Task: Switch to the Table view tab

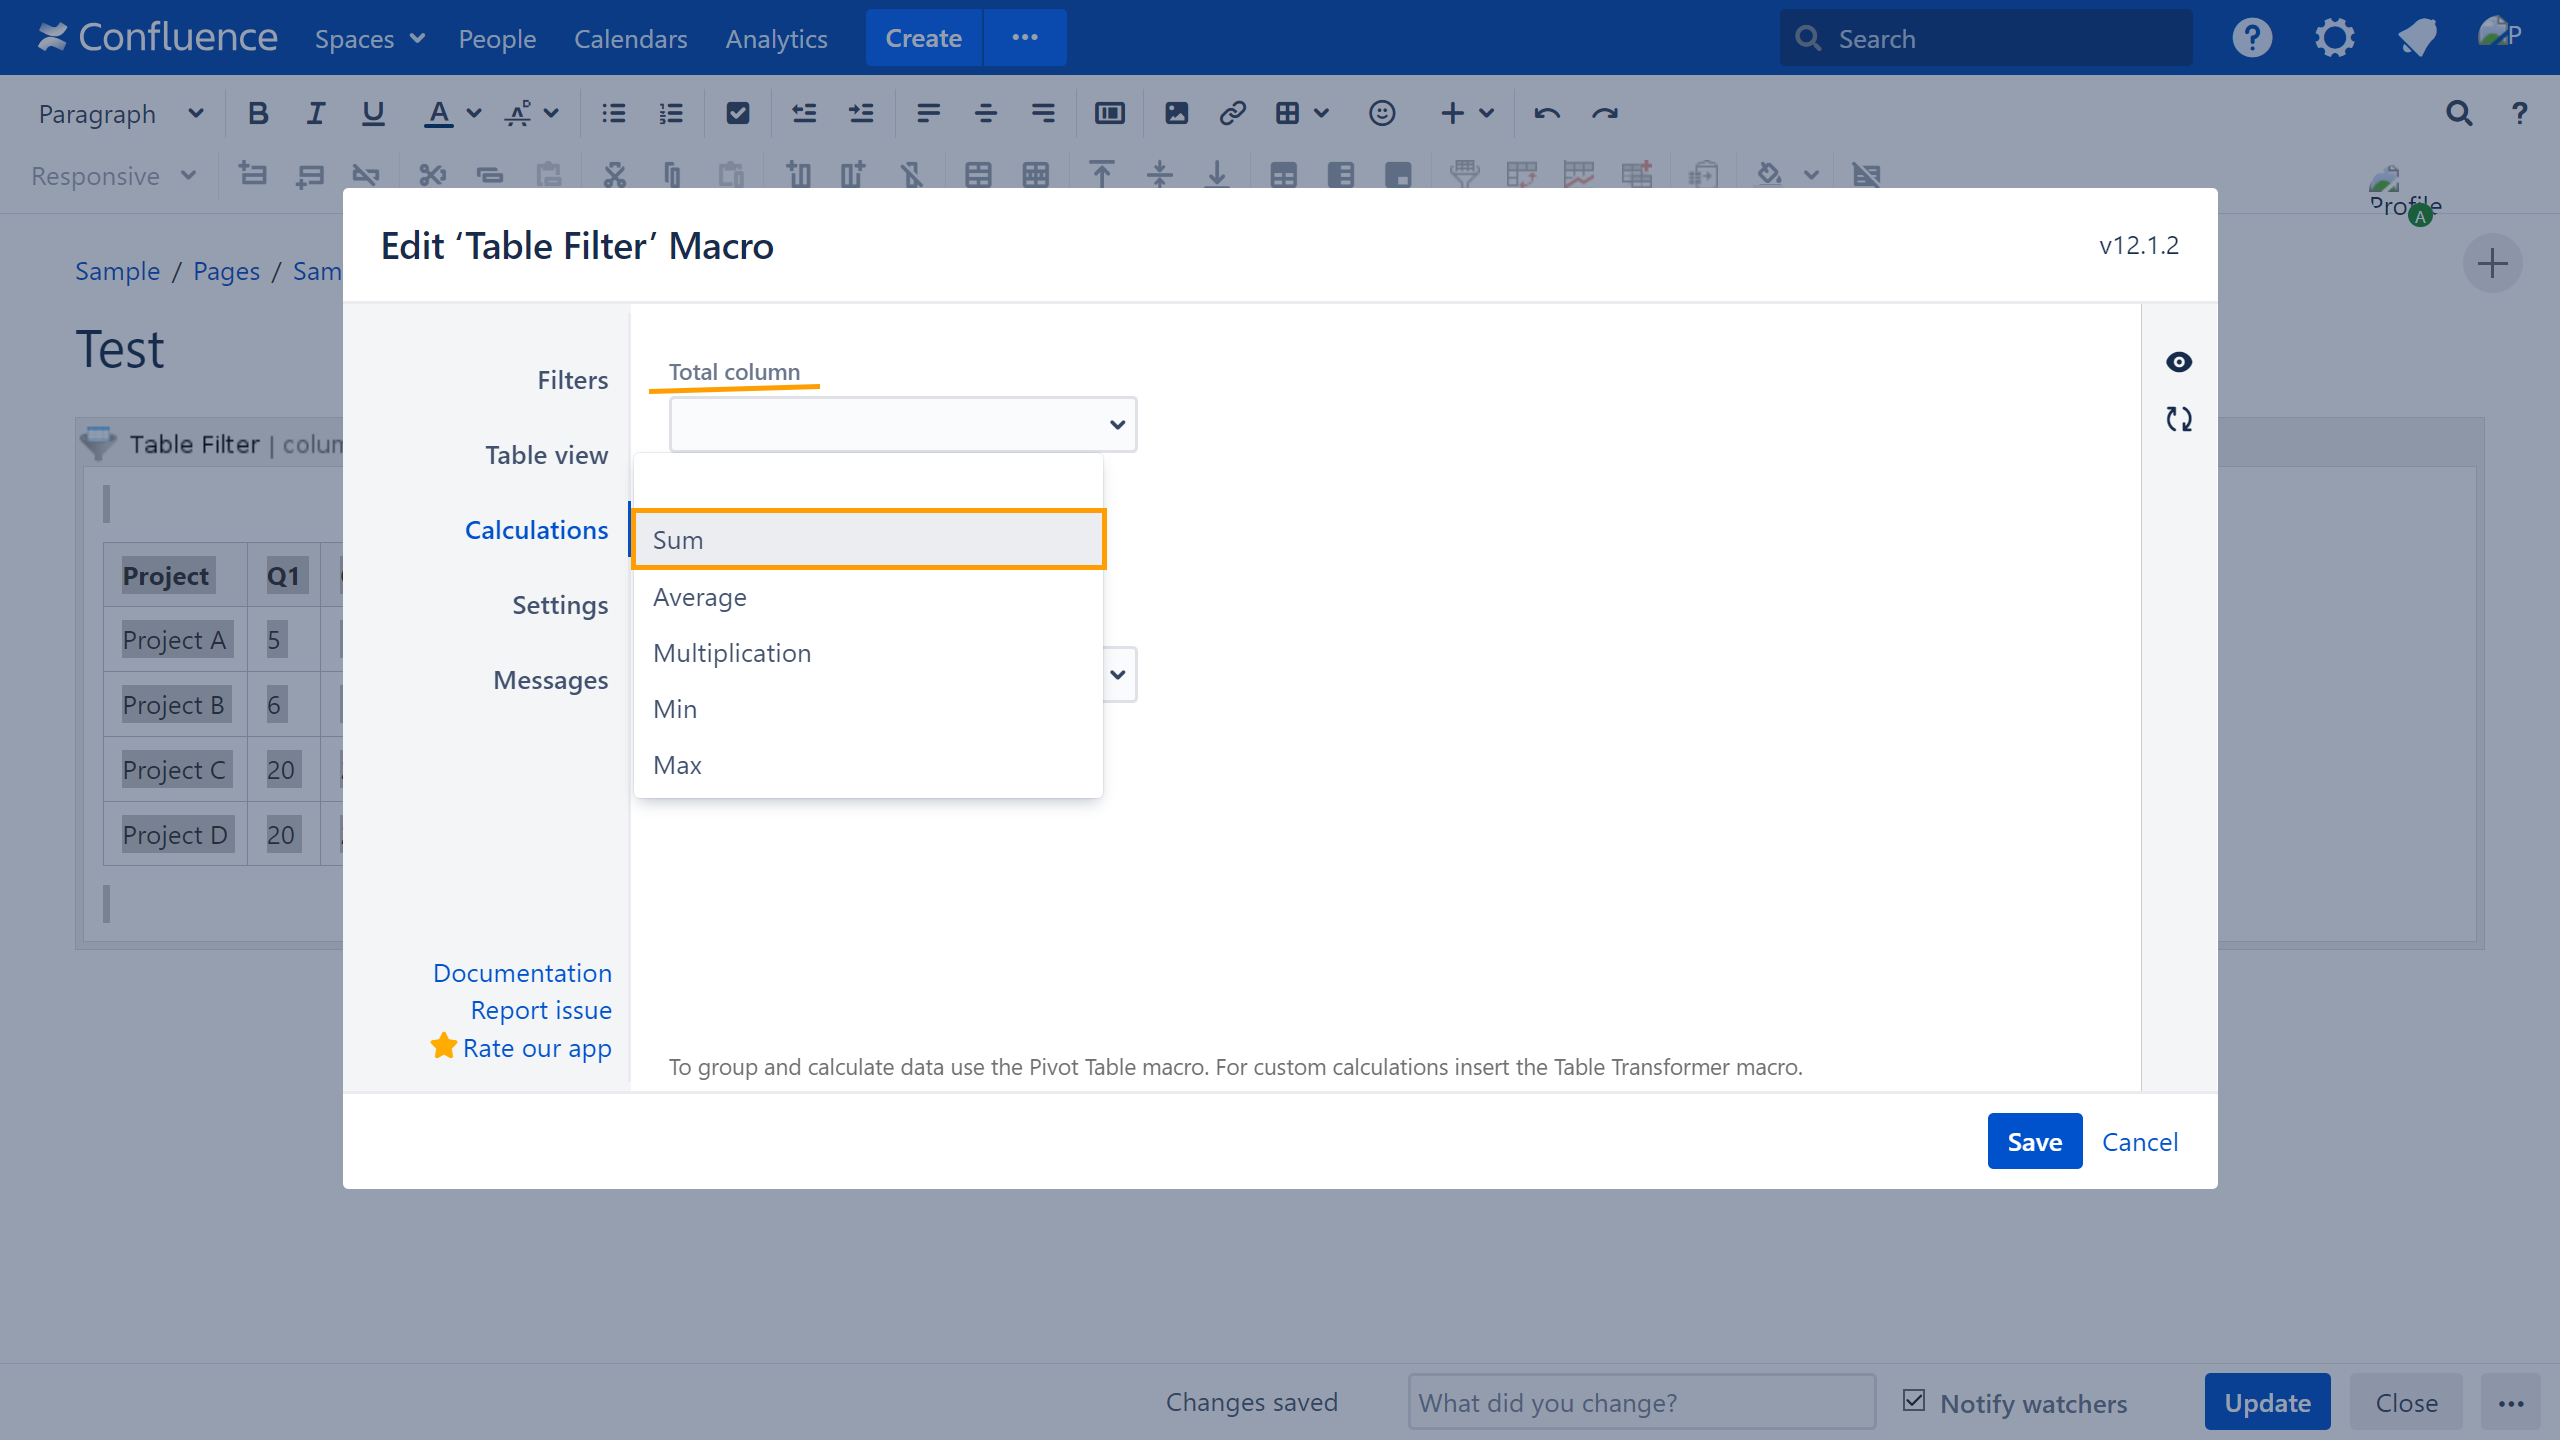Action: coord(546,455)
